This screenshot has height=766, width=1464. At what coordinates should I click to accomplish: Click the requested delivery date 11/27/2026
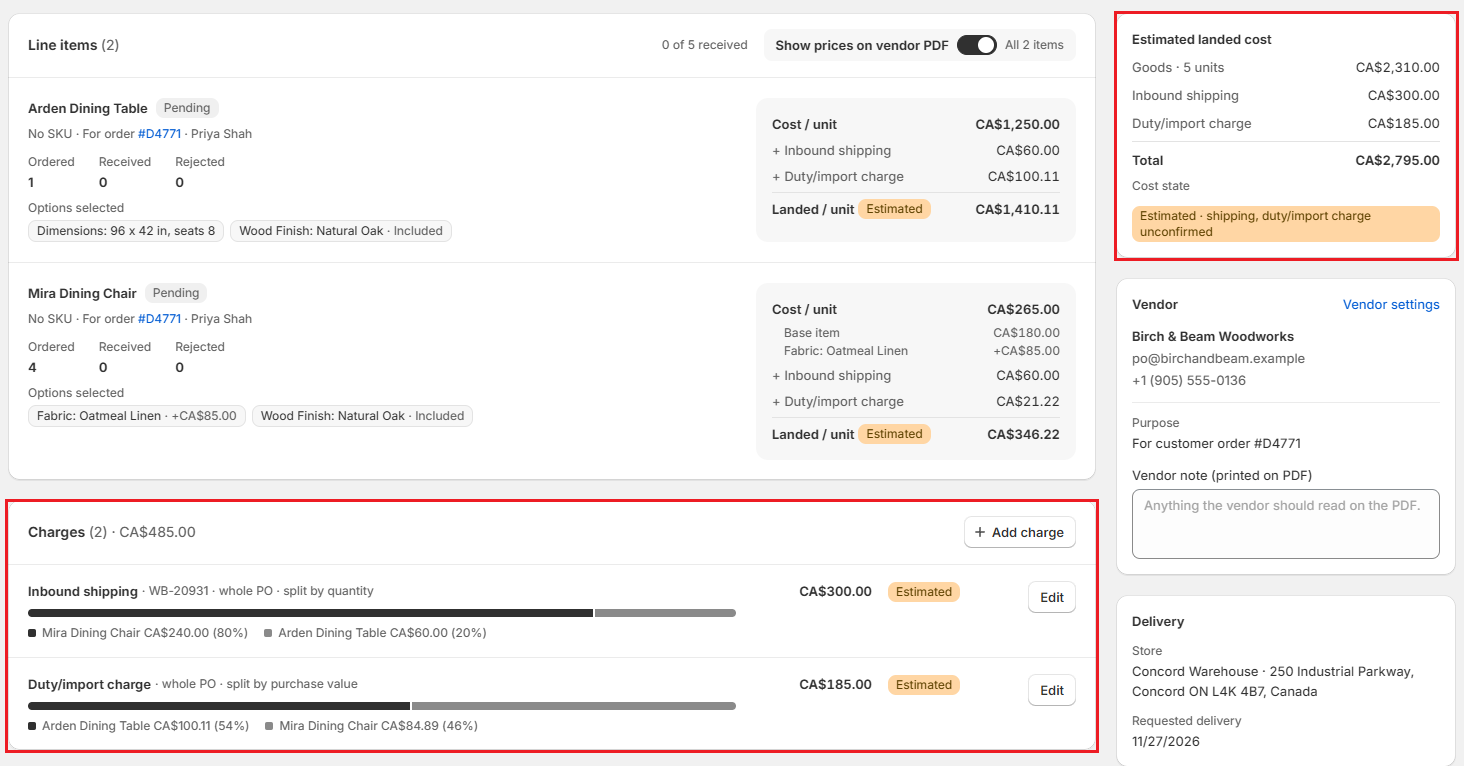pyautogui.click(x=1166, y=742)
